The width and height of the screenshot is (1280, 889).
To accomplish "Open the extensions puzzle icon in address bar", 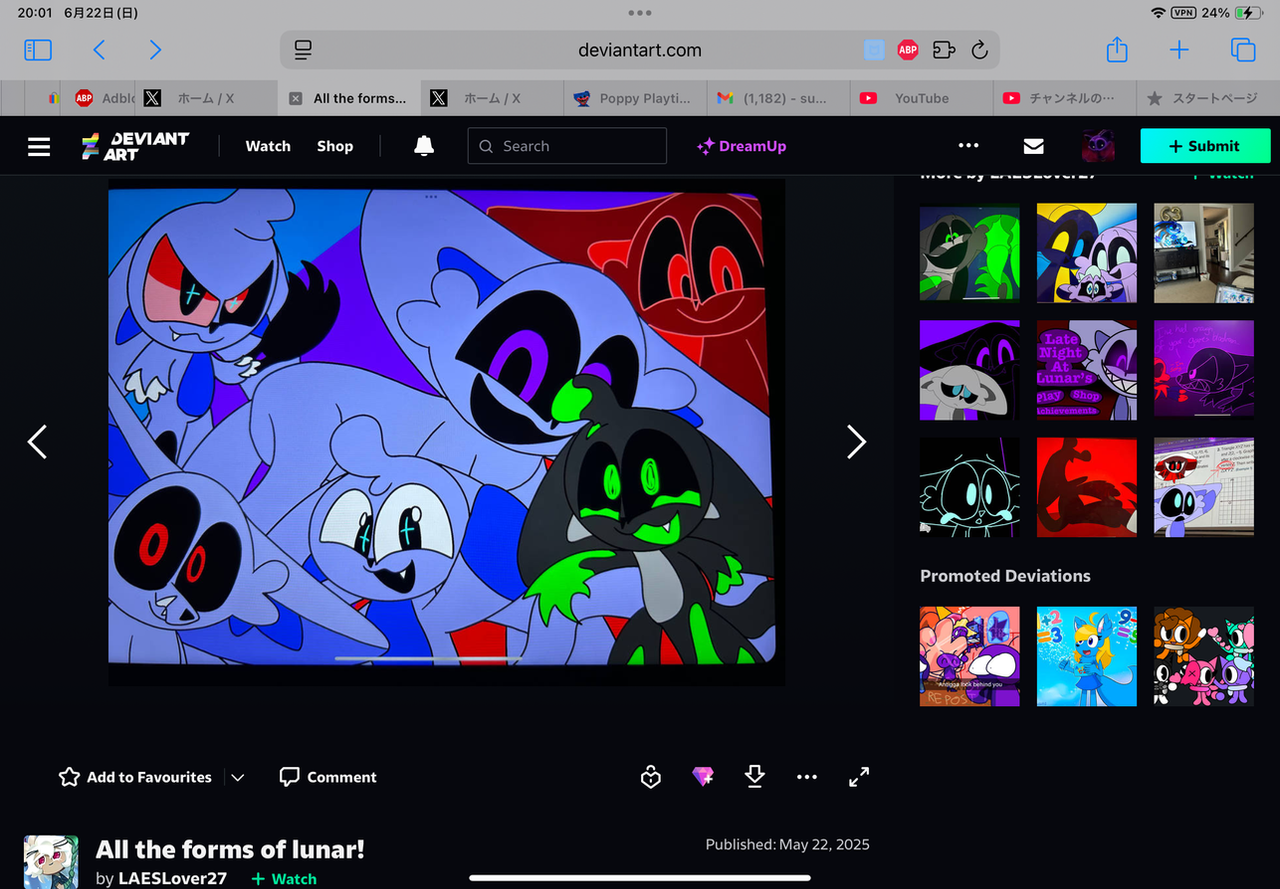I will tap(943, 50).
